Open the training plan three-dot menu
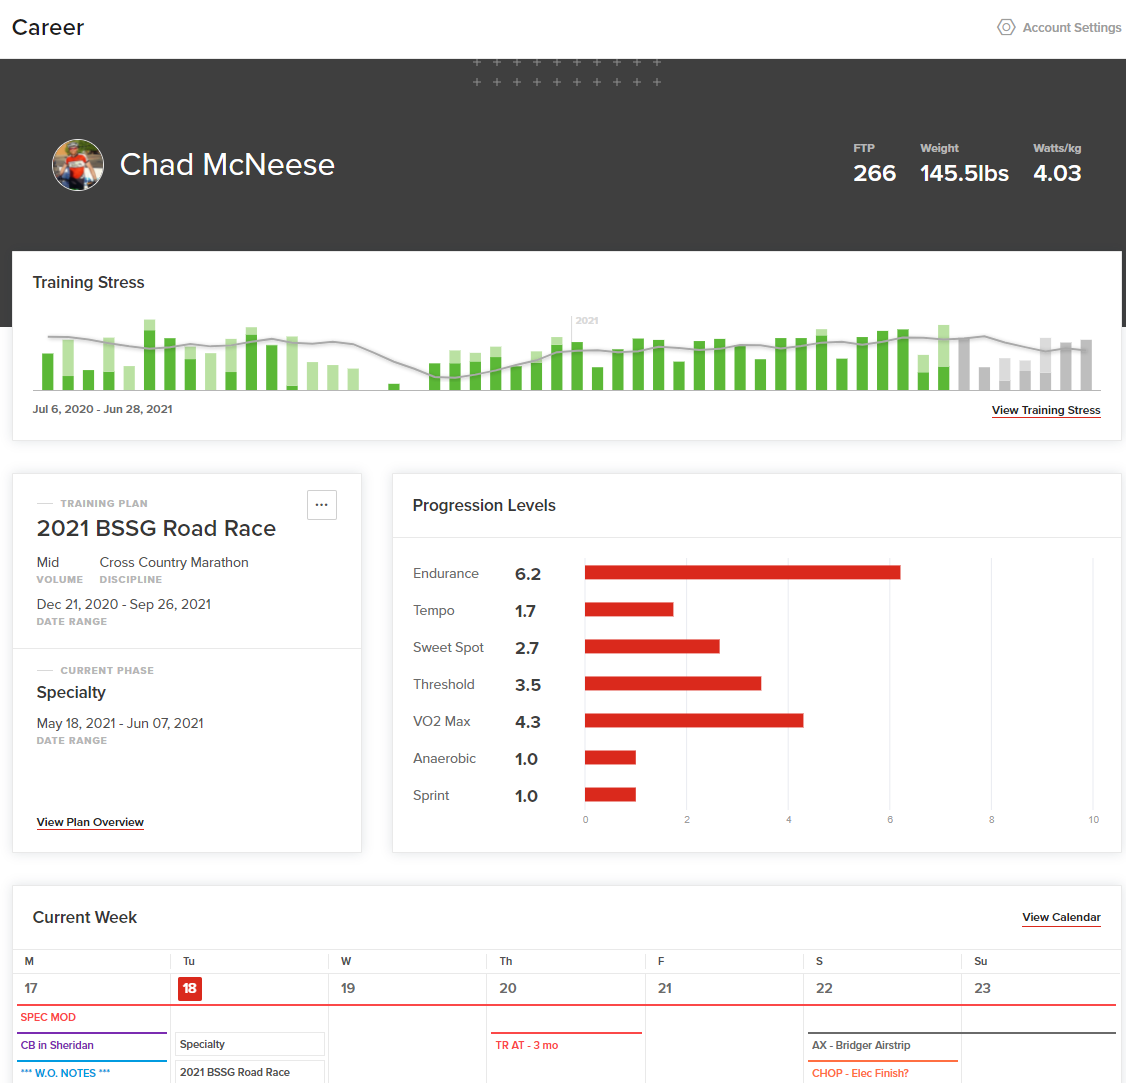Screen dimensions: 1126x1083 [x=322, y=505]
